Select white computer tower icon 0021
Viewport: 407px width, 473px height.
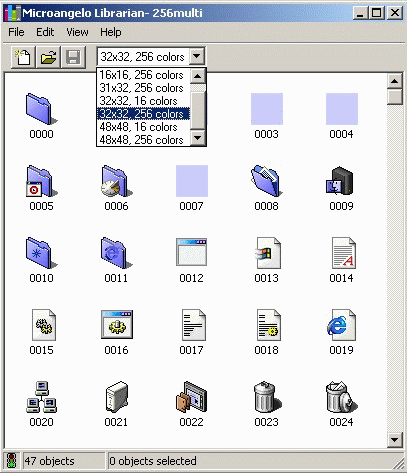point(117,397)
